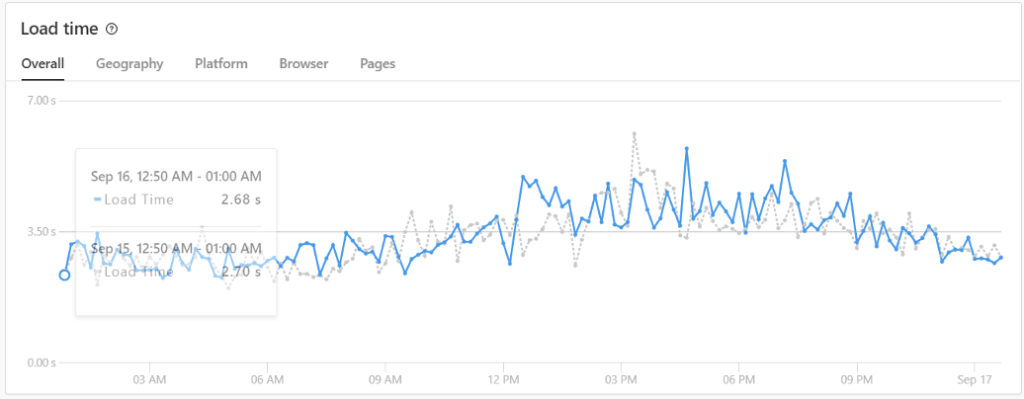
Task: Click the 3.50 s y-axis label
Action: click(x=42, y=231)
